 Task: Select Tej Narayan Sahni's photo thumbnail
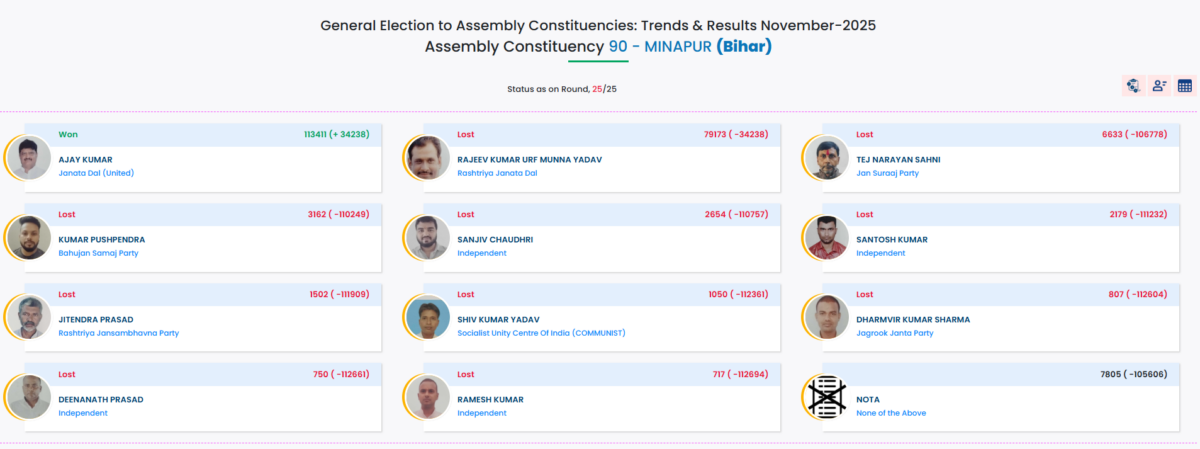coord(827,158)
